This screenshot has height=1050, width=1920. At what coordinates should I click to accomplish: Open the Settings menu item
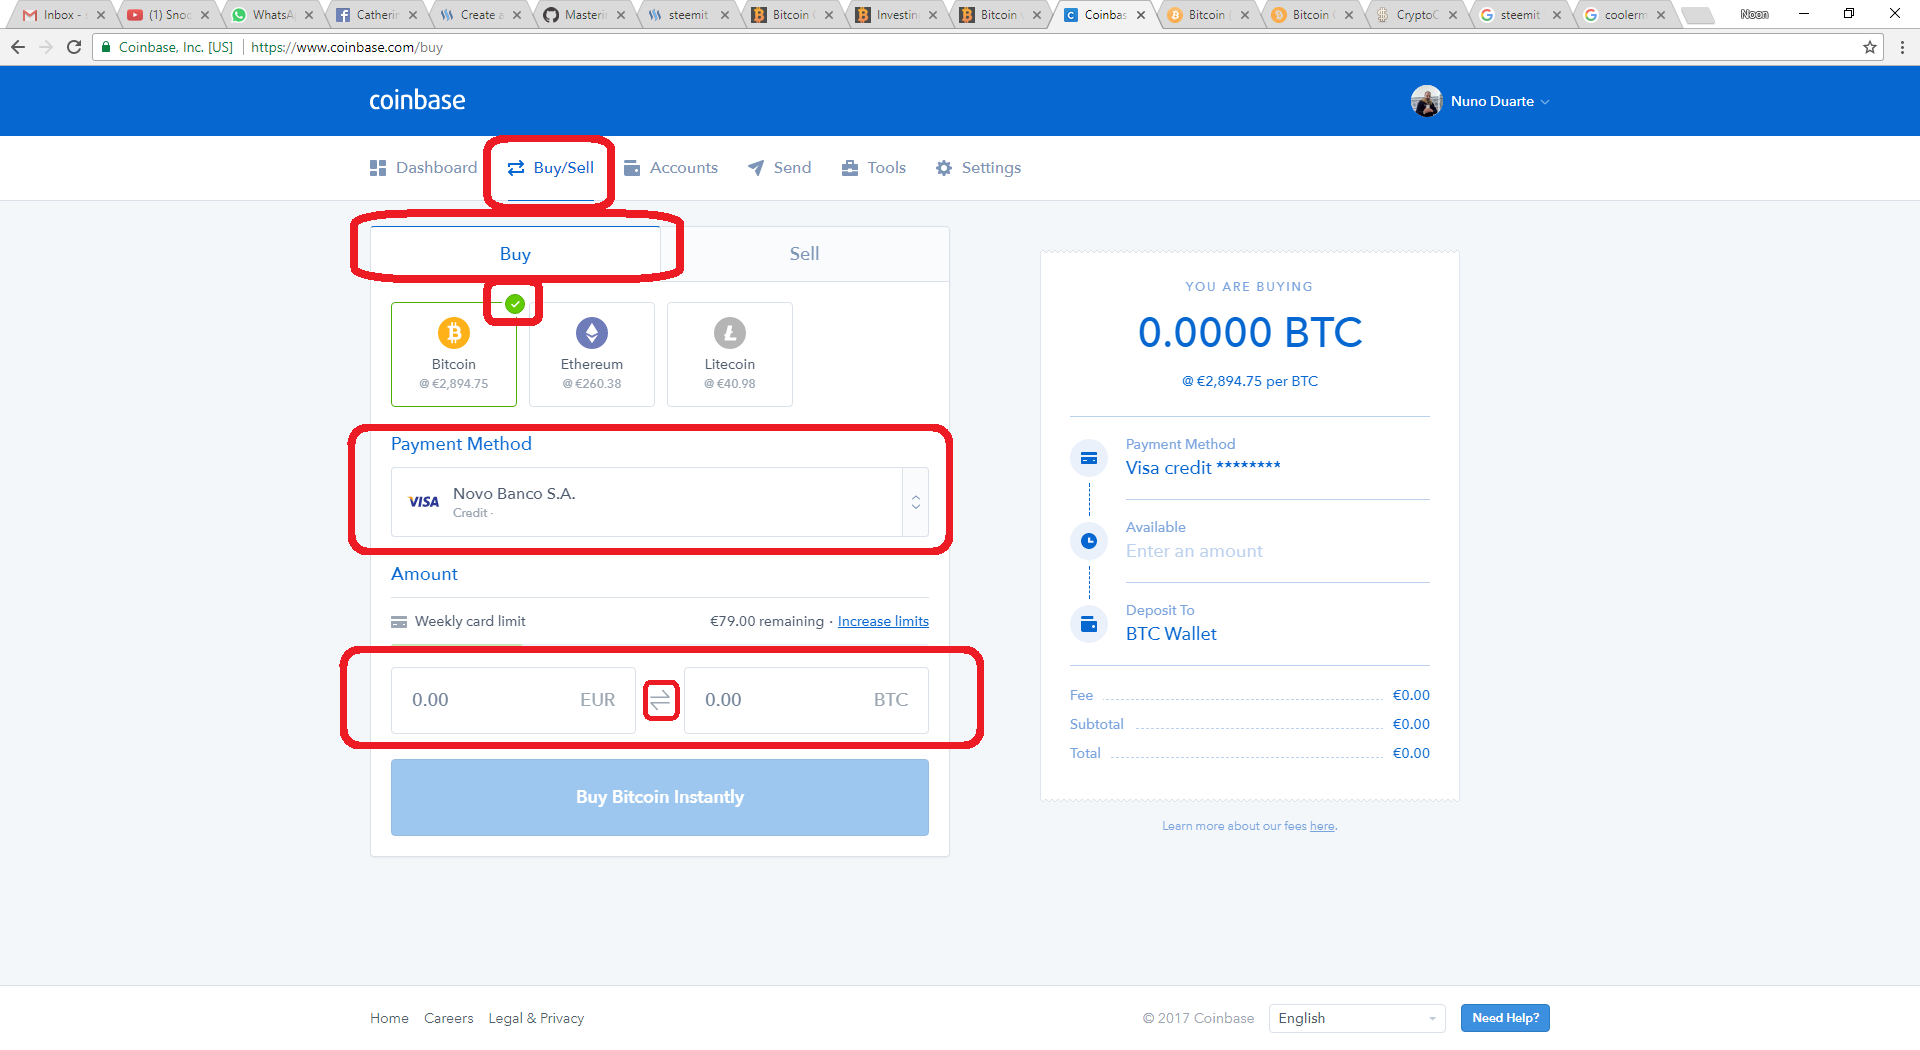(978, 168)
